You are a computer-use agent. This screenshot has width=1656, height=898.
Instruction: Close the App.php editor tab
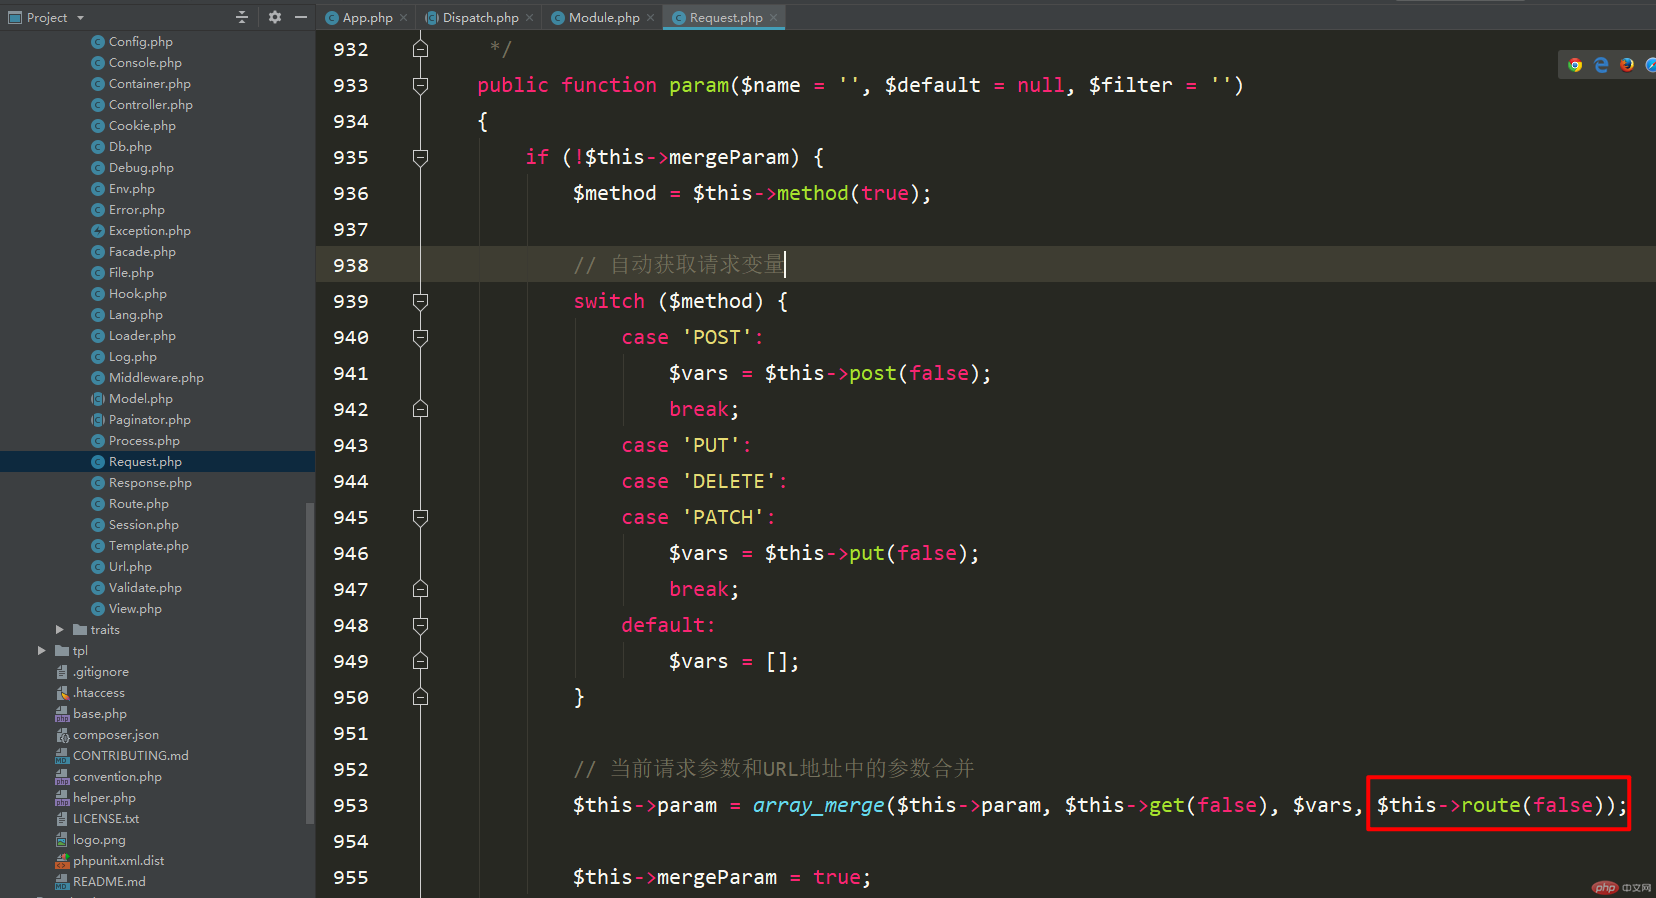404,18
